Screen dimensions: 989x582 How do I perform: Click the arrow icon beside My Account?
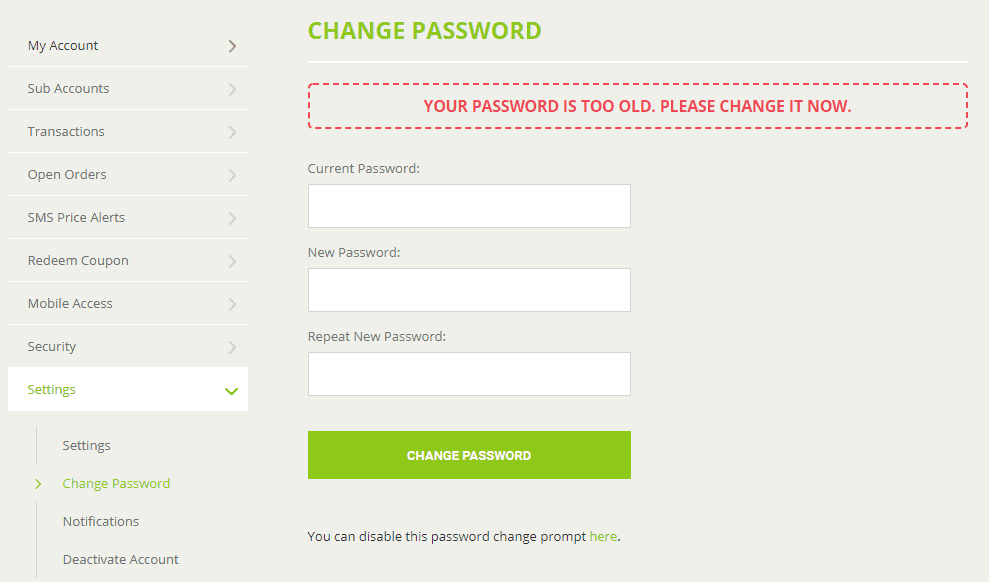click(232, 46)
